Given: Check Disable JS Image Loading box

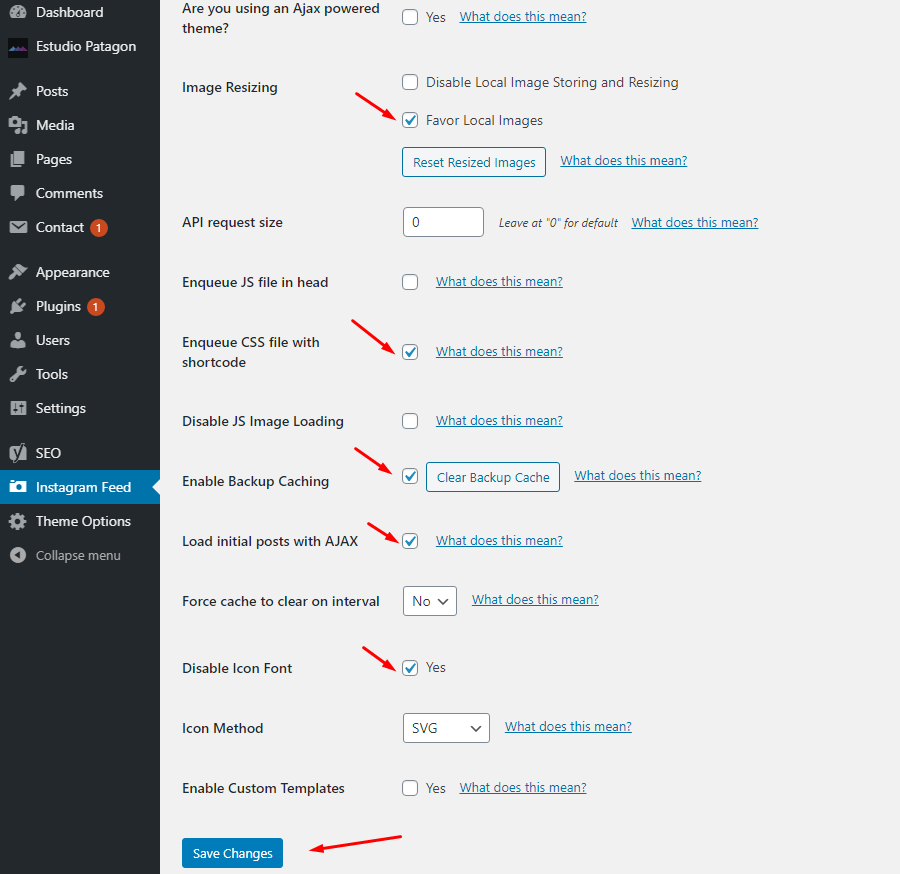Looking at the screenshot, I should (410, 421).
